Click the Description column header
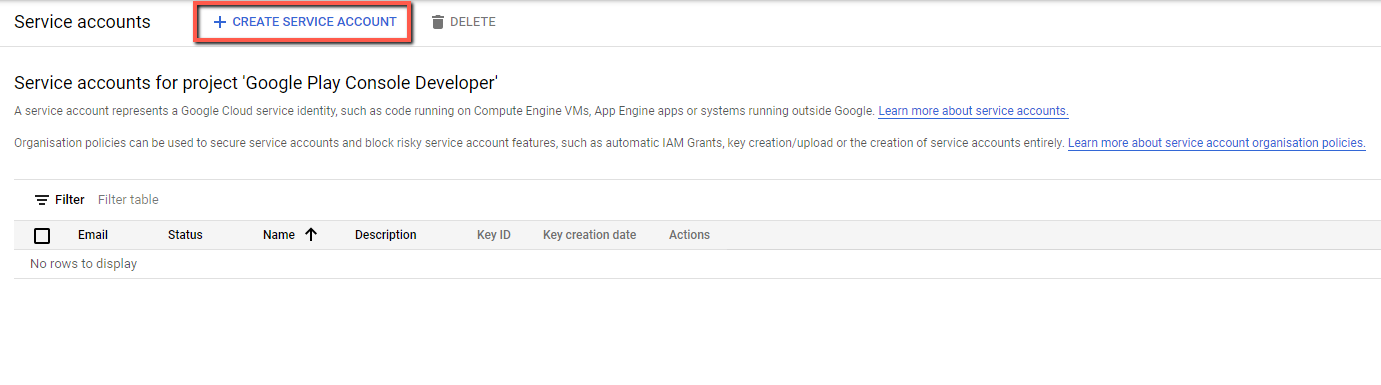Image resolution: width=1381 pixels, height=385 pixels. coord(385,235)
